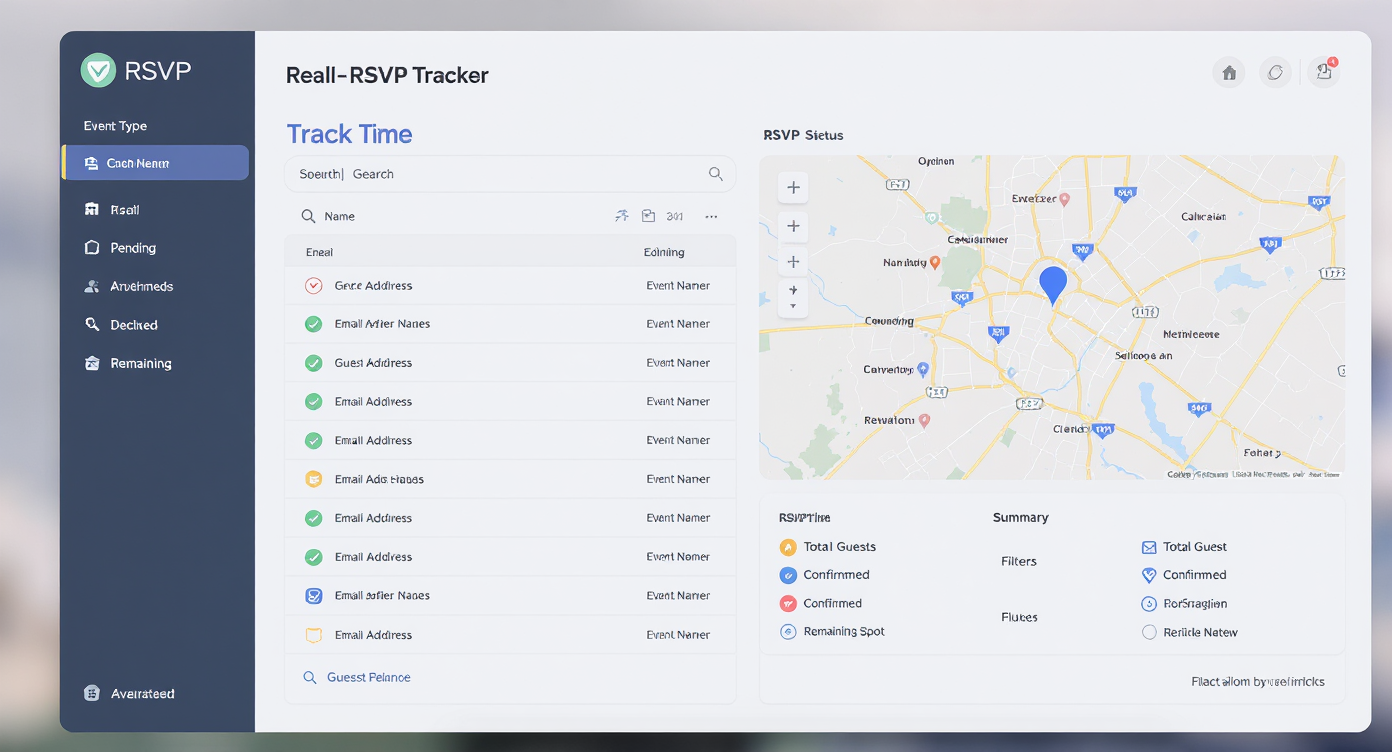Click into the Search input field
This screenshot has width=1392, height=752.
click(500, 174)
